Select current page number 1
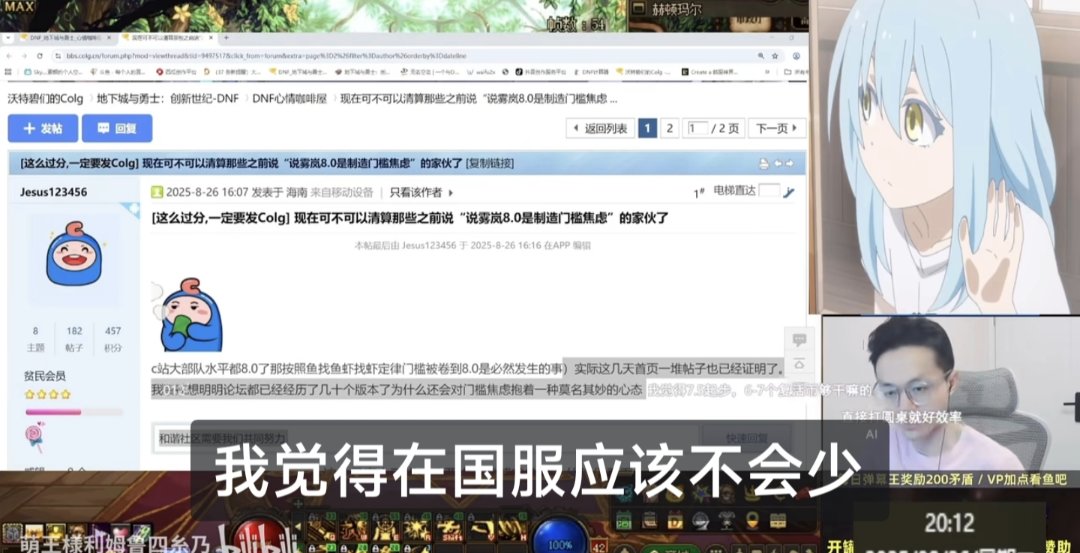 tap(647, 128)
